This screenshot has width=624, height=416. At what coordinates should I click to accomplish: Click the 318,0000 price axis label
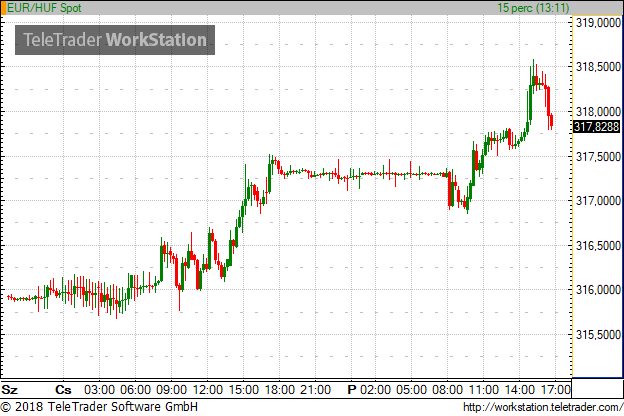598,112
